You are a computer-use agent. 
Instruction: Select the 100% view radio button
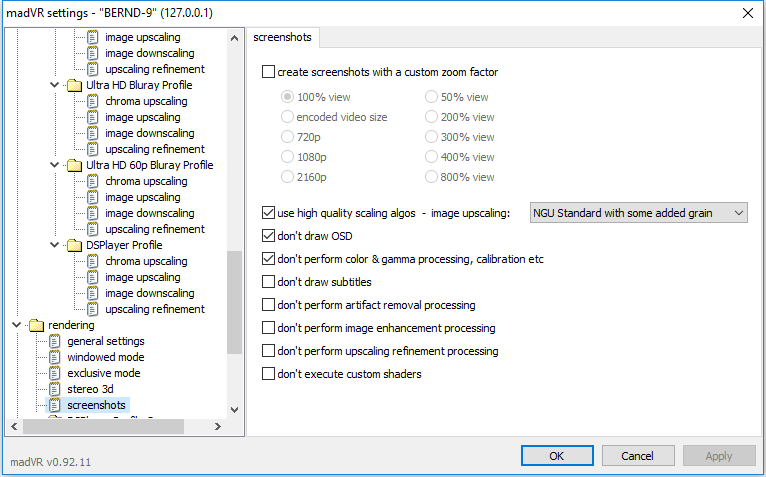287,97
